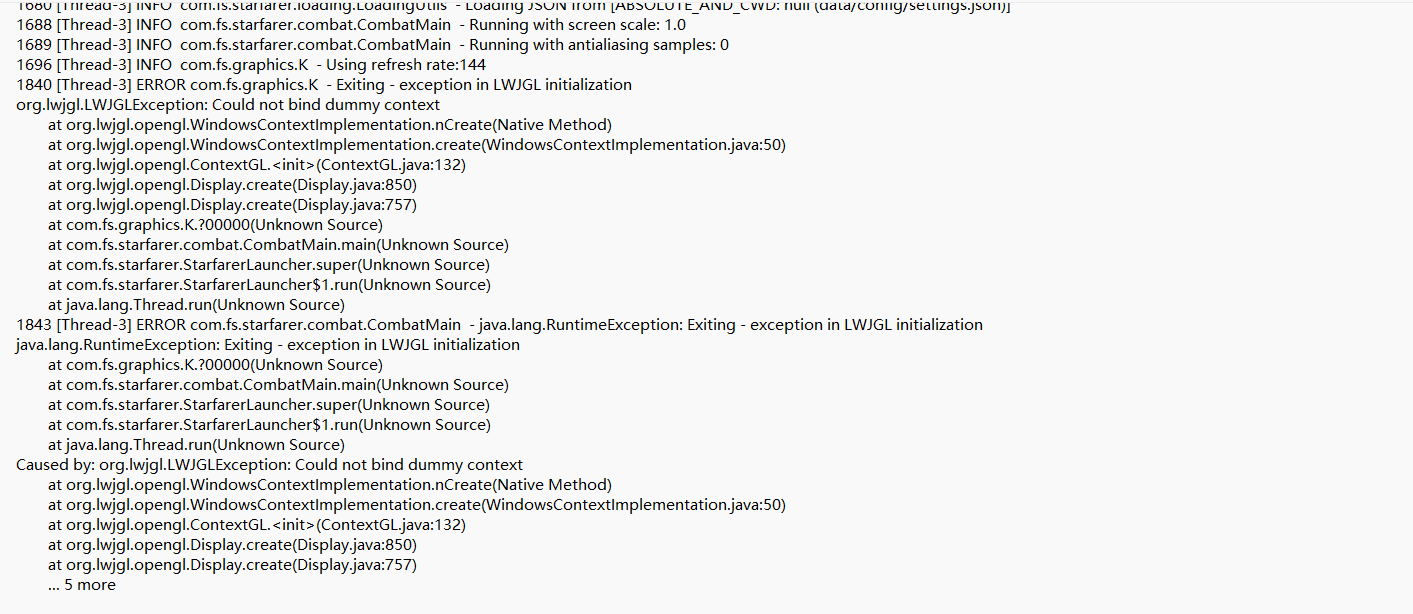Click the screen scale value 1.0
The height and width of the screenshot is (614, 1413).
point(675,25)
